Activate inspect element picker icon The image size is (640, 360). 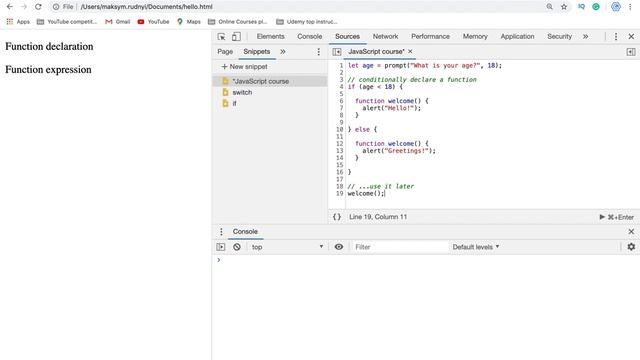[x=222, y=37]
